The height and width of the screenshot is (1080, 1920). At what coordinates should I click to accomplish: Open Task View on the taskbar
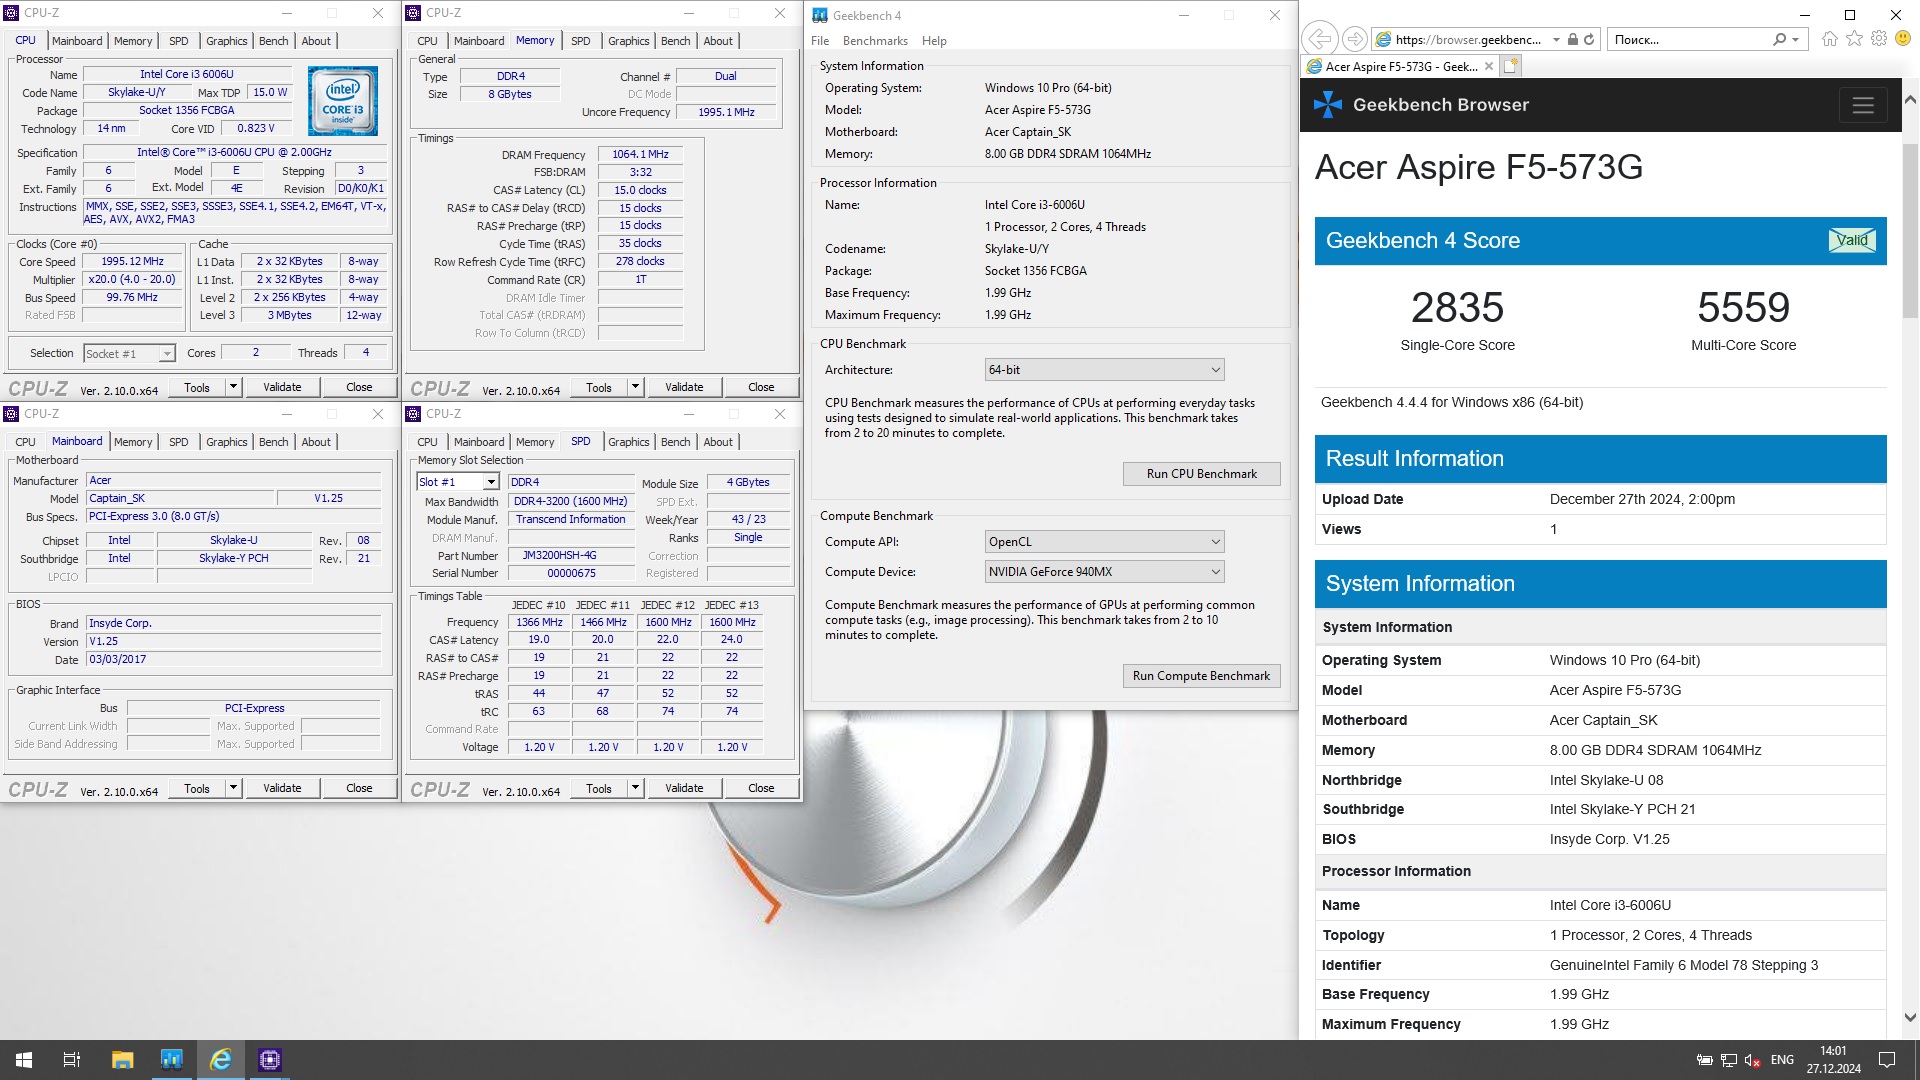pos(72,1060)
